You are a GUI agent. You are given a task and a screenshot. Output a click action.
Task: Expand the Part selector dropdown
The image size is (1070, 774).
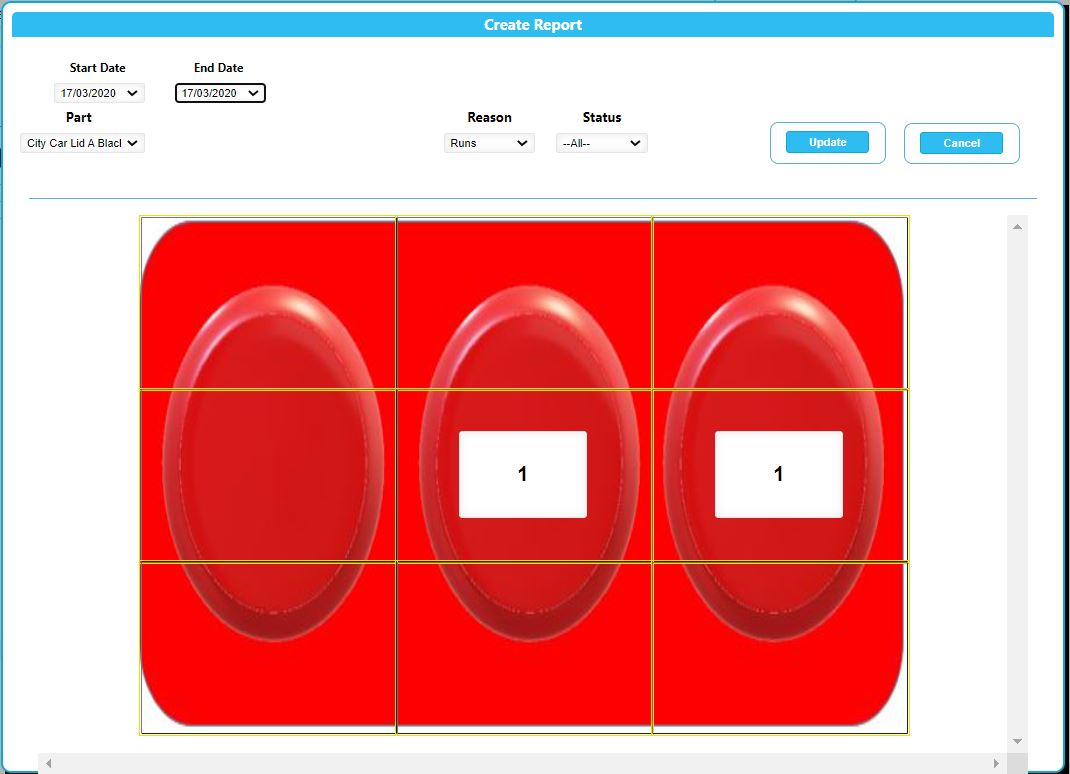point(83,143)
